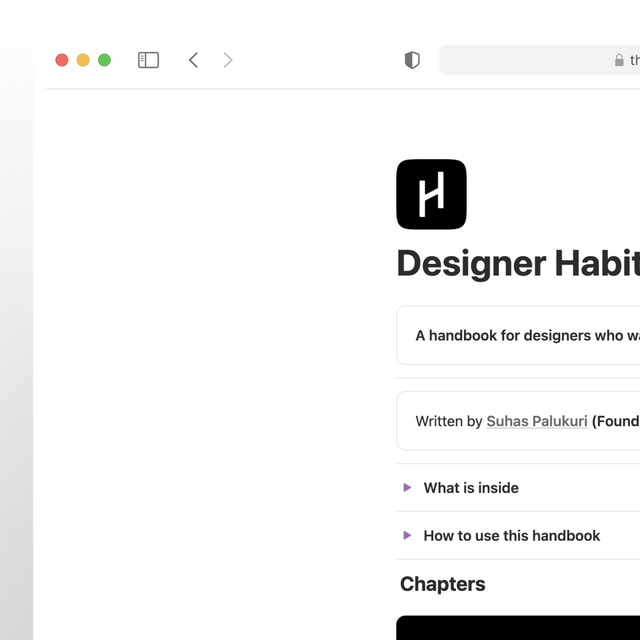Click the lock icon in address bar

619,60
